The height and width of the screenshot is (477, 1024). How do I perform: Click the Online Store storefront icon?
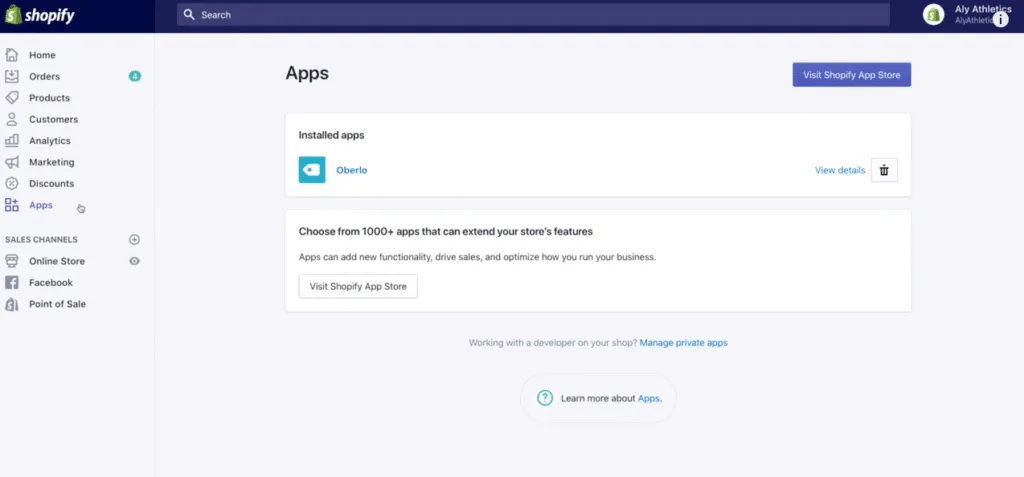point(12,261)
